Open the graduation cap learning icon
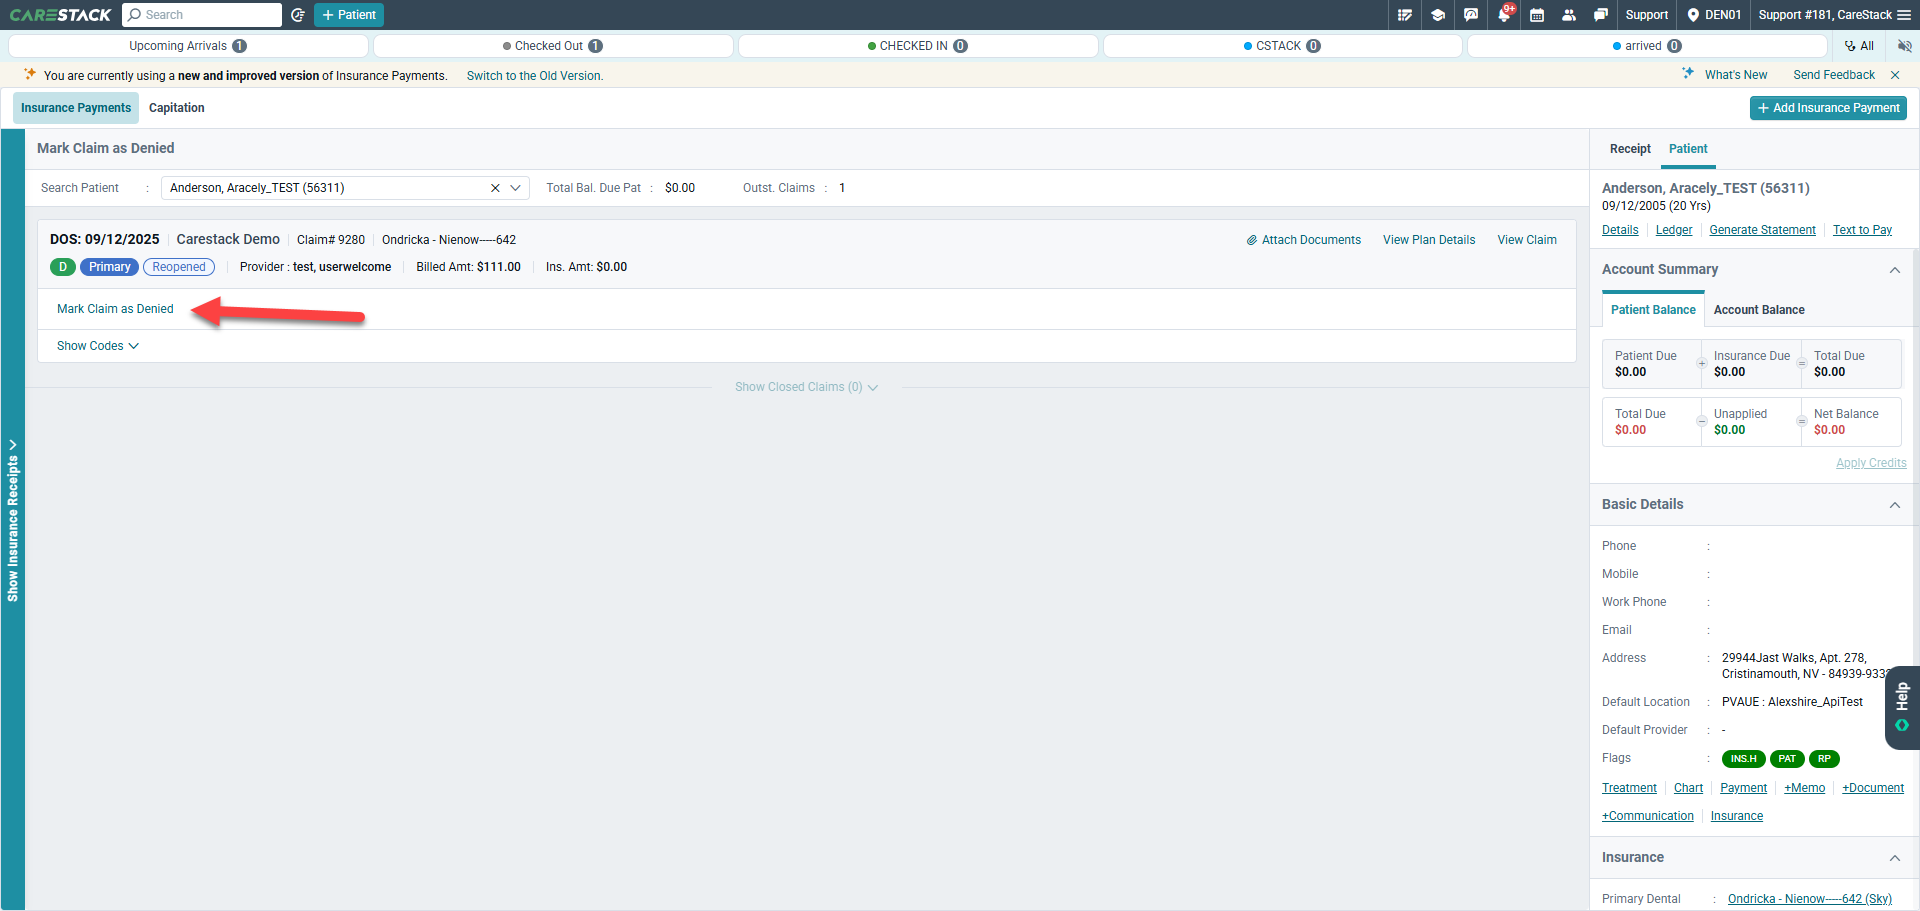This screenshot has width=1920, height=911. [1438, 15]
